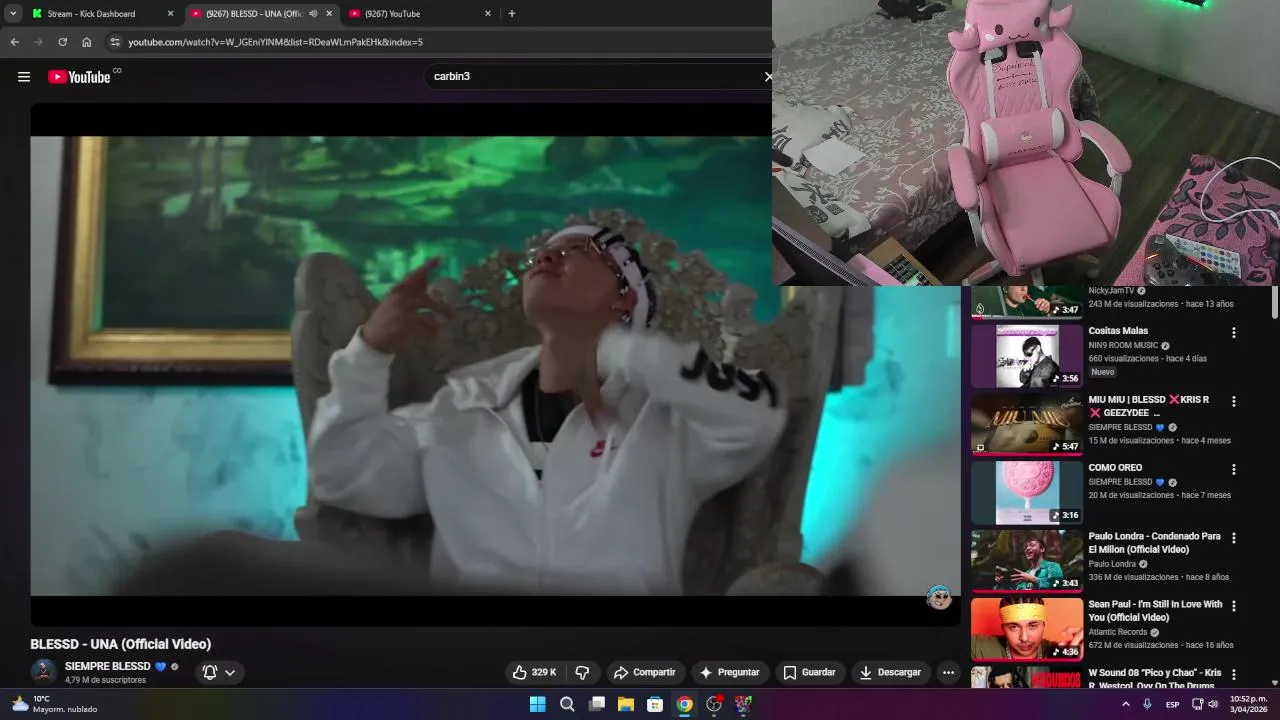Expand notification bell subscription options
1280x720 pixels.
point(219,672)
